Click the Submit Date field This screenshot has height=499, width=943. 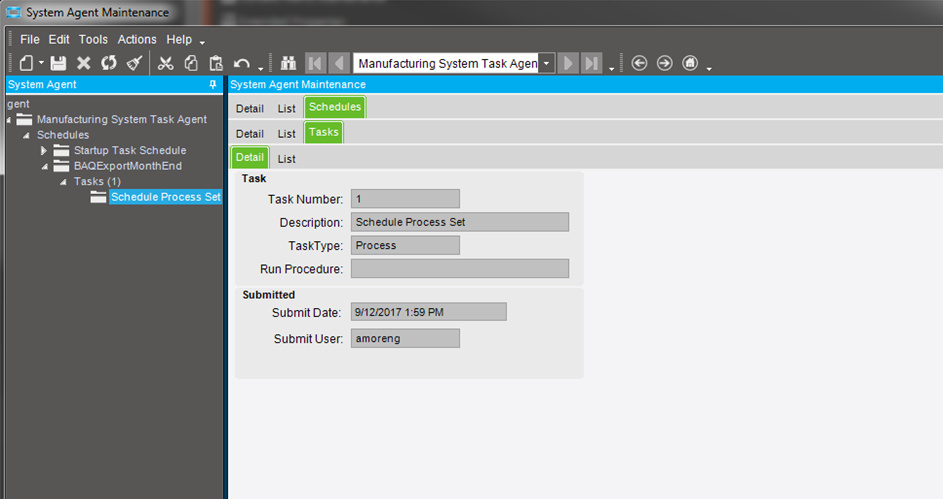[429, 312]
